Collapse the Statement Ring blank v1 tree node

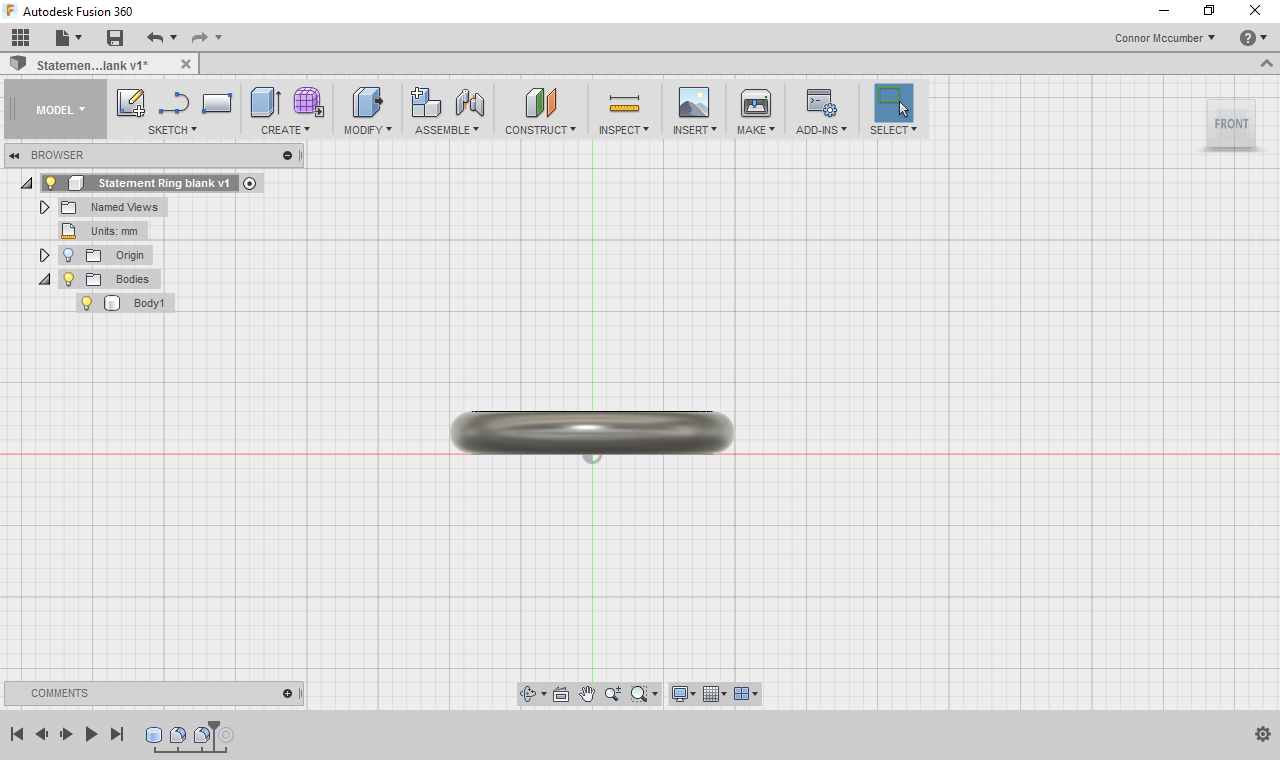[26, 183]
